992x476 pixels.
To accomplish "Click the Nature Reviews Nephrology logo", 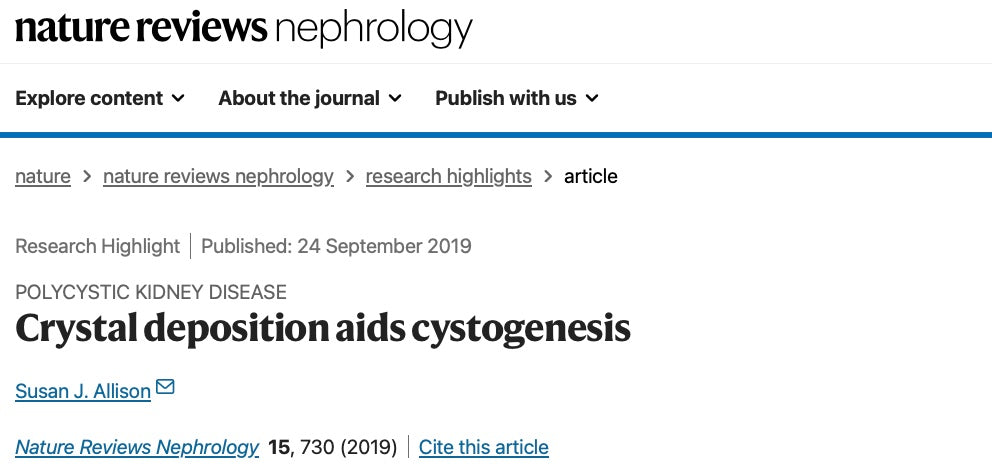I will [243, 29].
